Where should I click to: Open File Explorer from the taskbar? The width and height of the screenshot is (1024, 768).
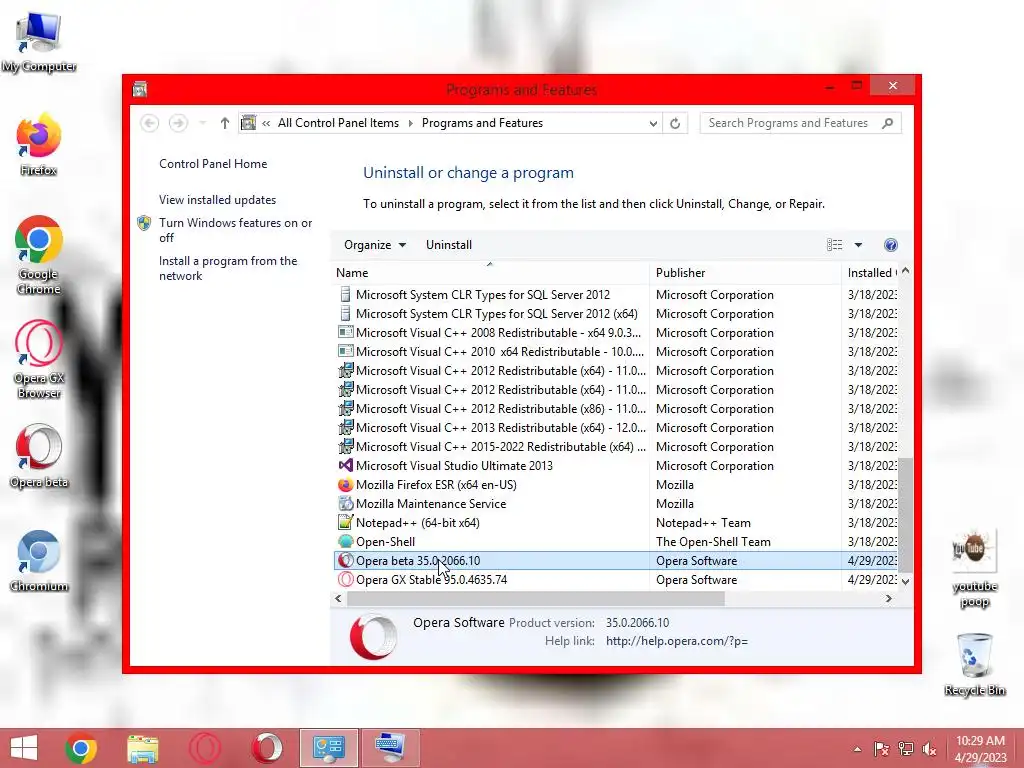tap(143, 748)
